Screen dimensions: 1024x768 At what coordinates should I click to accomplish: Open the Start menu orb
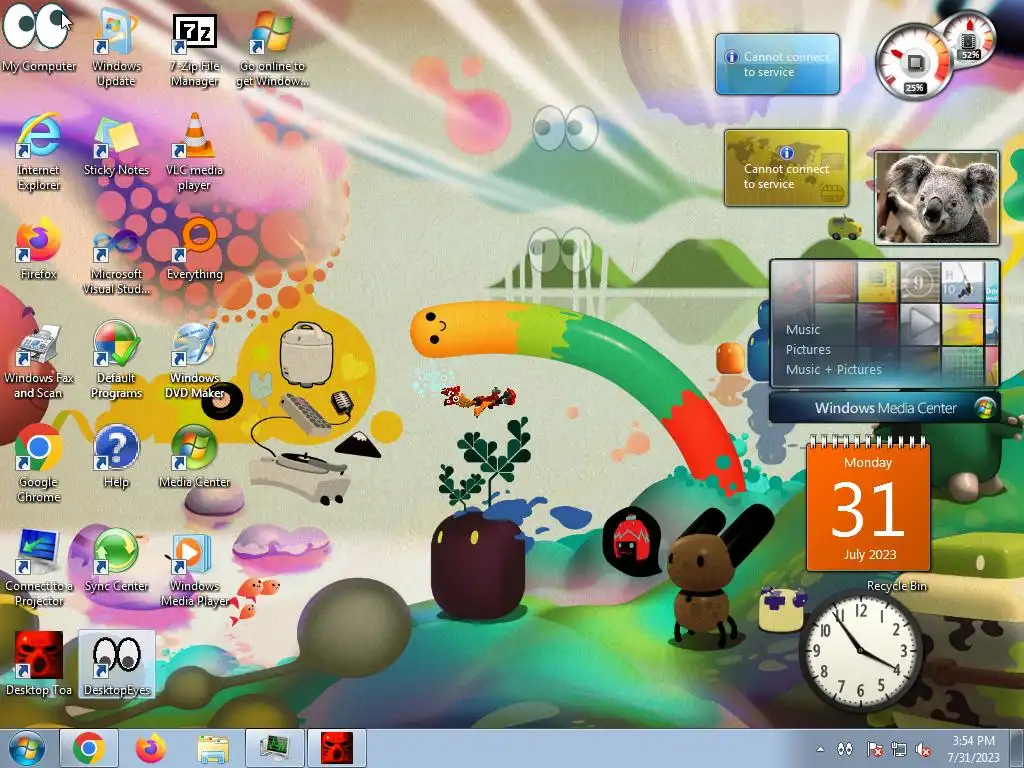coord(26,748)
